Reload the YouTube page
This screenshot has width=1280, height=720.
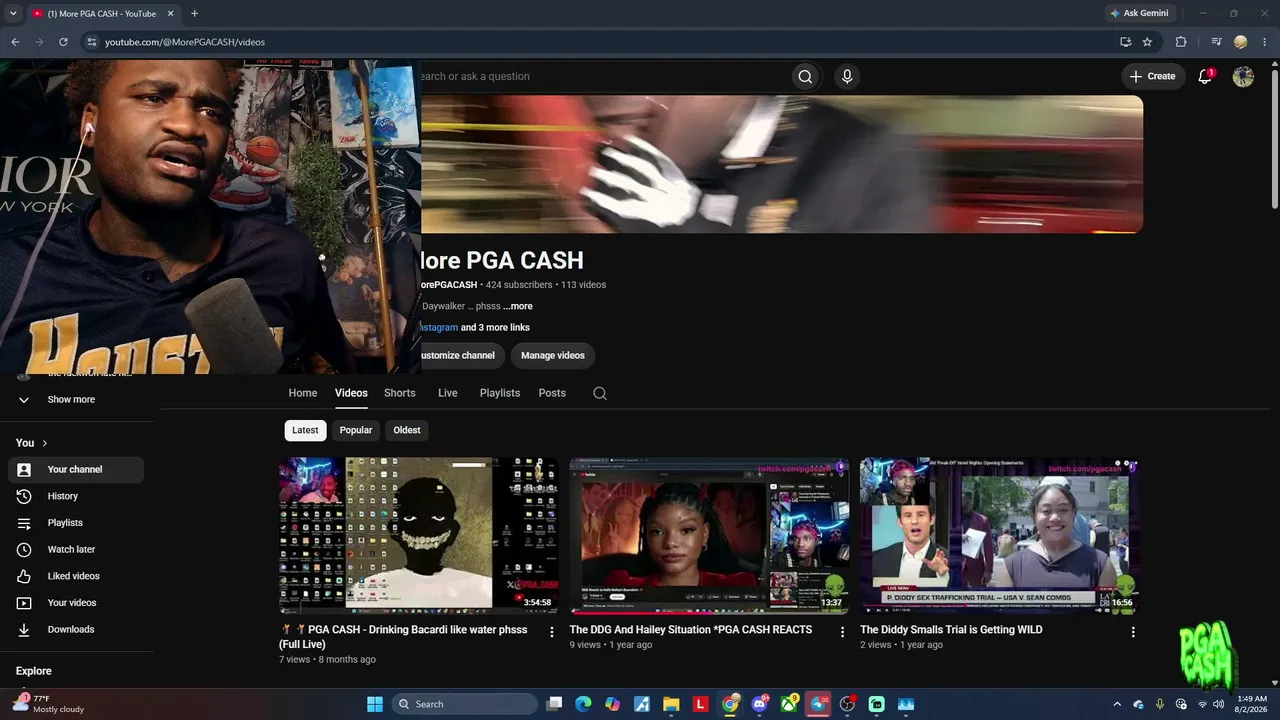(x=63, y=42)
